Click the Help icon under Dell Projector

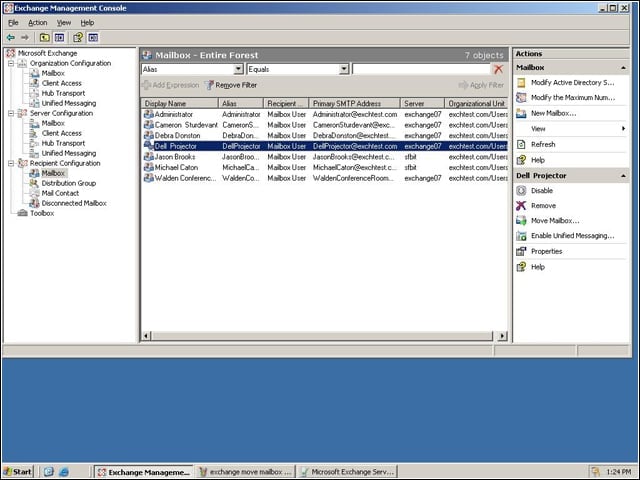coord(521,267)
